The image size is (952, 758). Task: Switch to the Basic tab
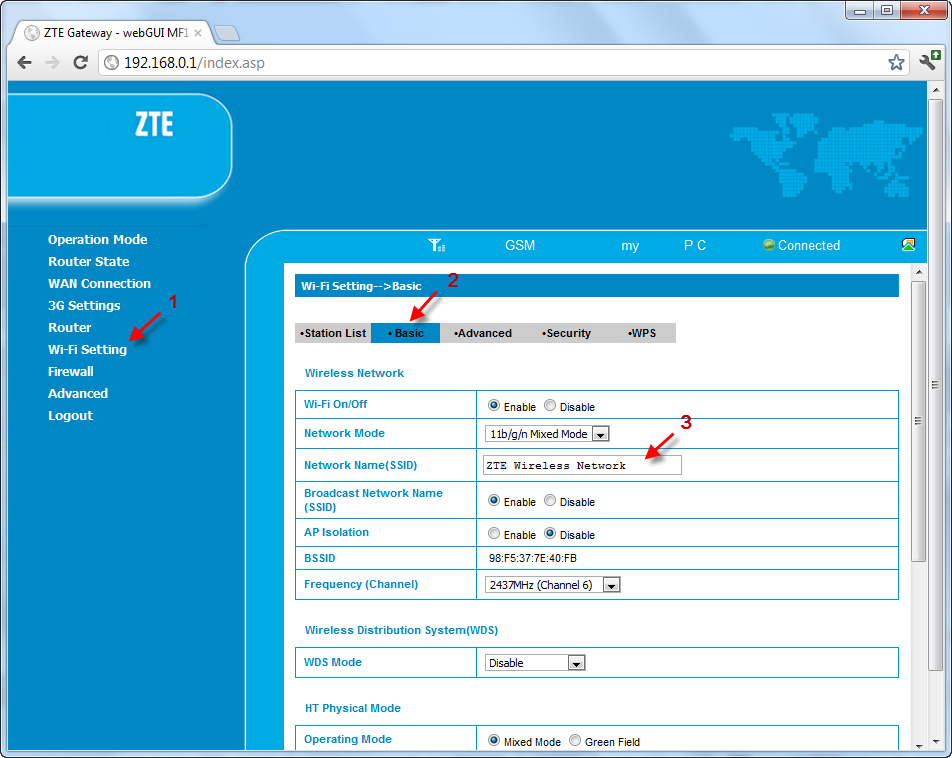[406, 333]
